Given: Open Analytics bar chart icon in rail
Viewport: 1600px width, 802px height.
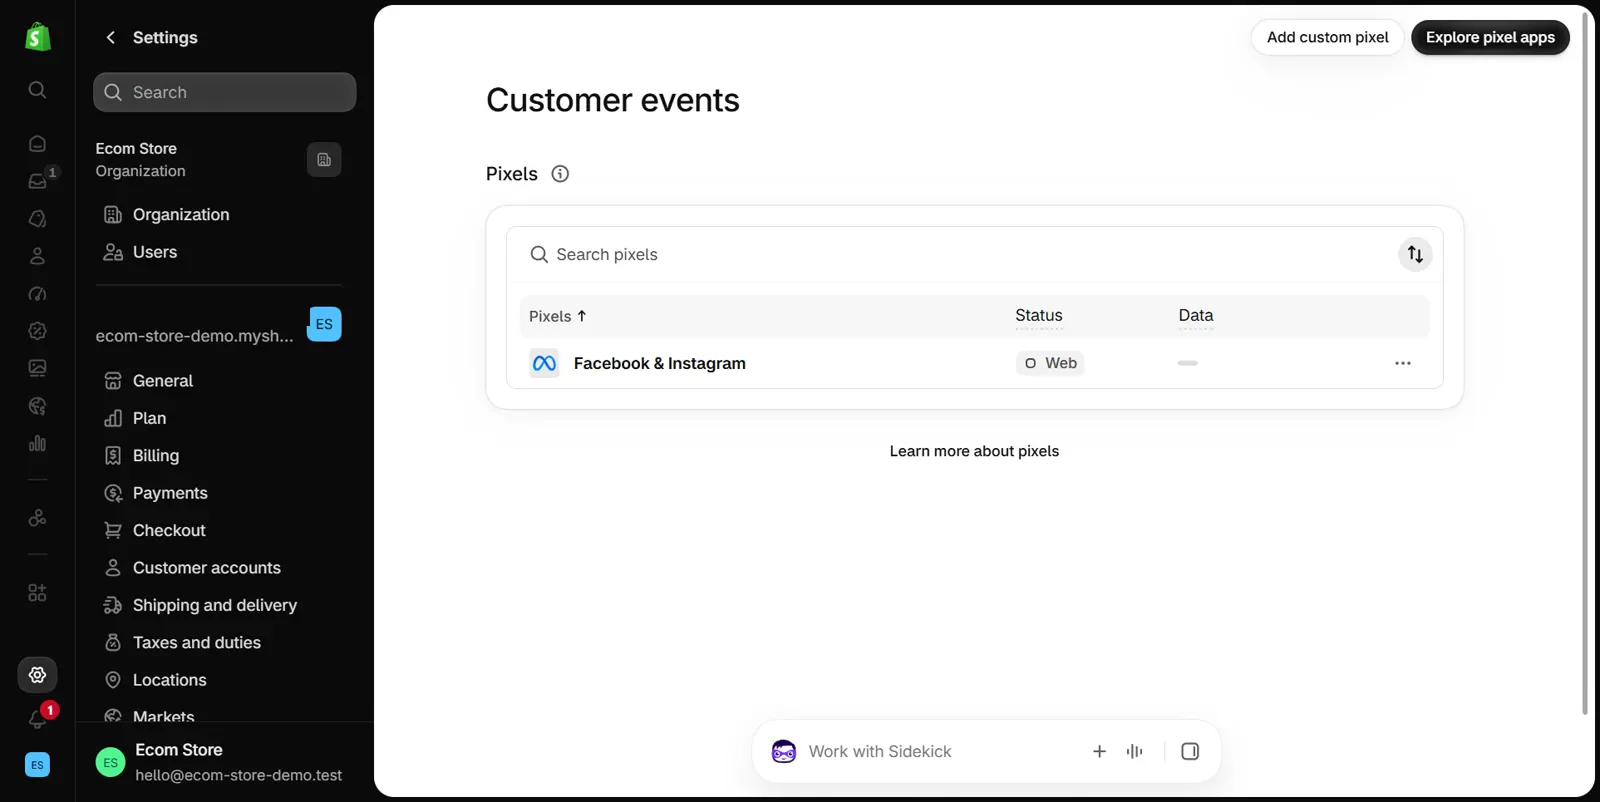Looking at the screenshot, I should point(37,443).
